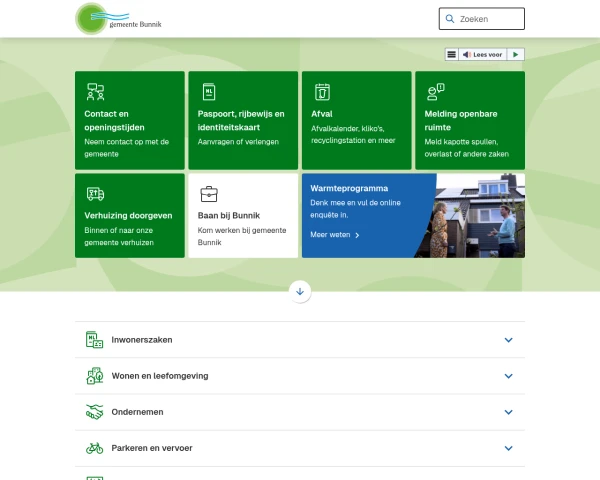This screenshot has width=600, height=480.
Task: Open Baan bij Bunnik heading
Action: point(229,216)
